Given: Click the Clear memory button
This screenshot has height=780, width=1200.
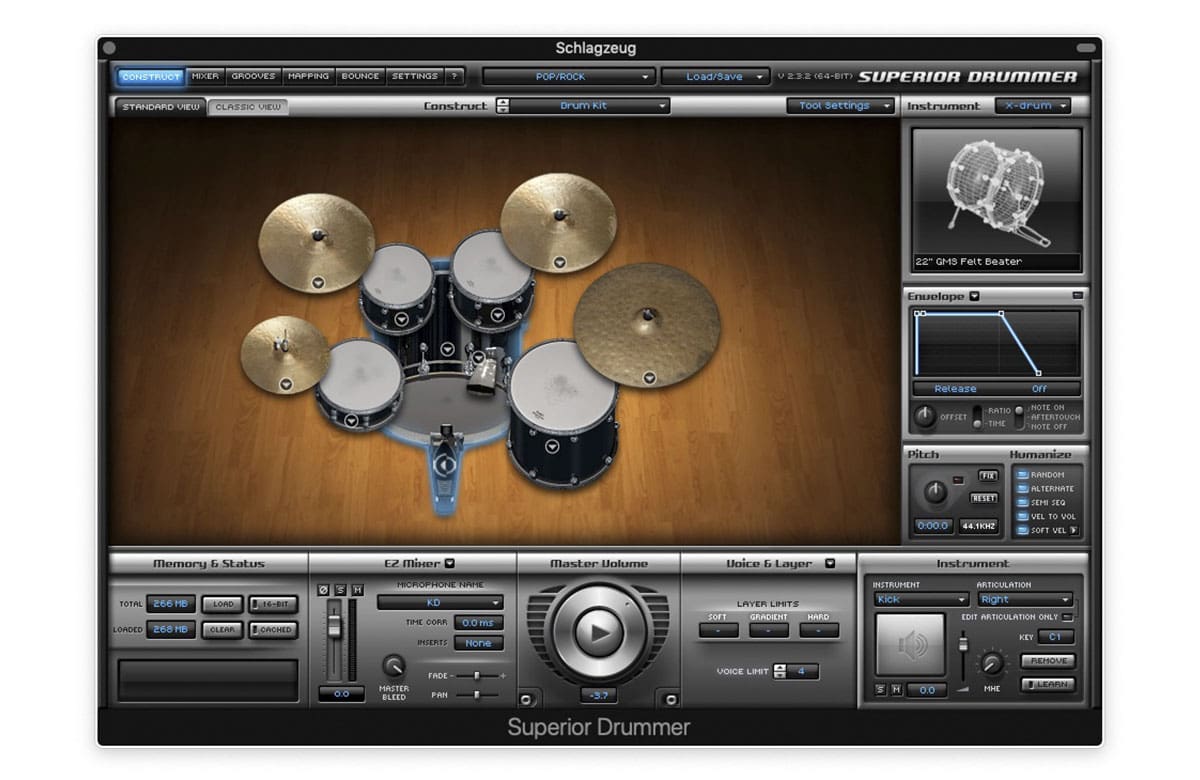Looking at the screenshot, I should (223, 630).
